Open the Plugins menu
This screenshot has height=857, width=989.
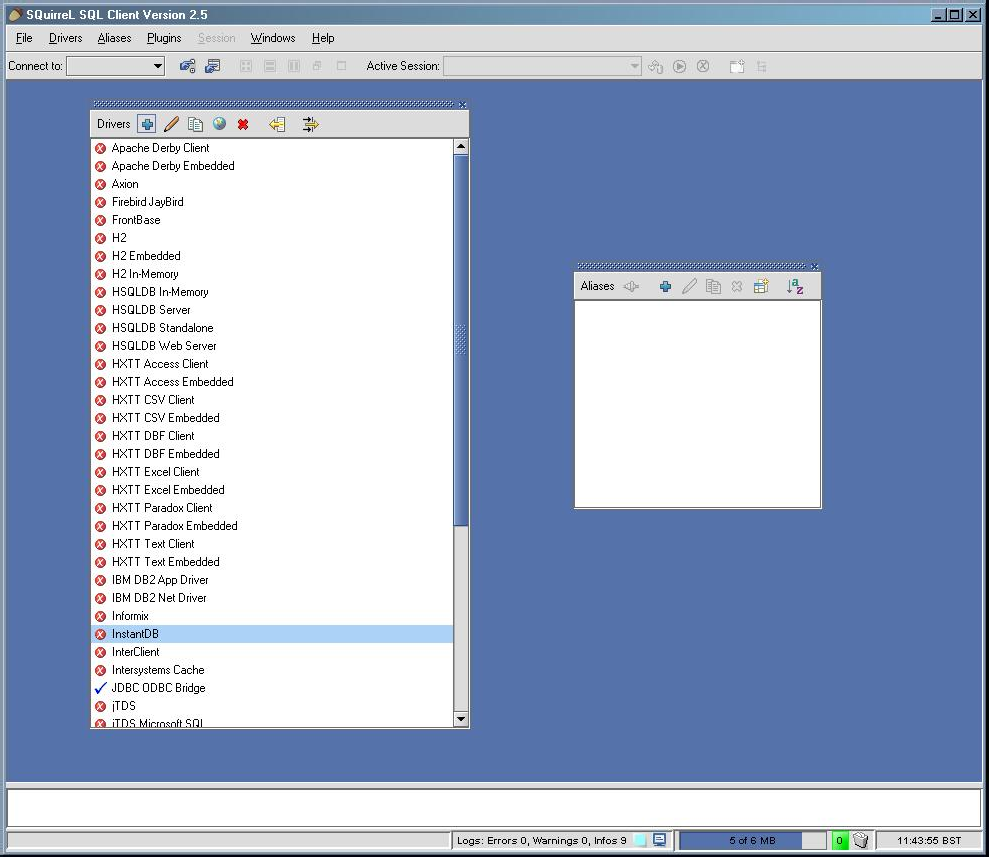click(164, 38)
